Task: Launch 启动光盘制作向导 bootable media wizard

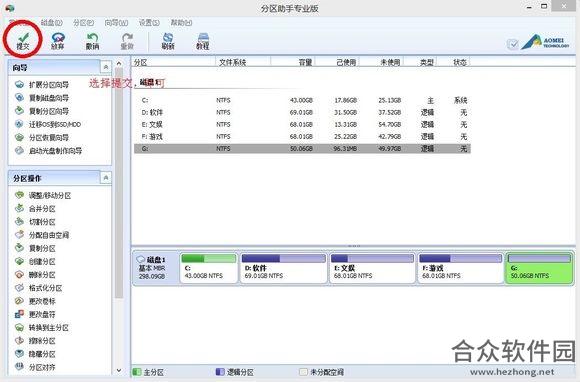Action: (x=48, y=151)
